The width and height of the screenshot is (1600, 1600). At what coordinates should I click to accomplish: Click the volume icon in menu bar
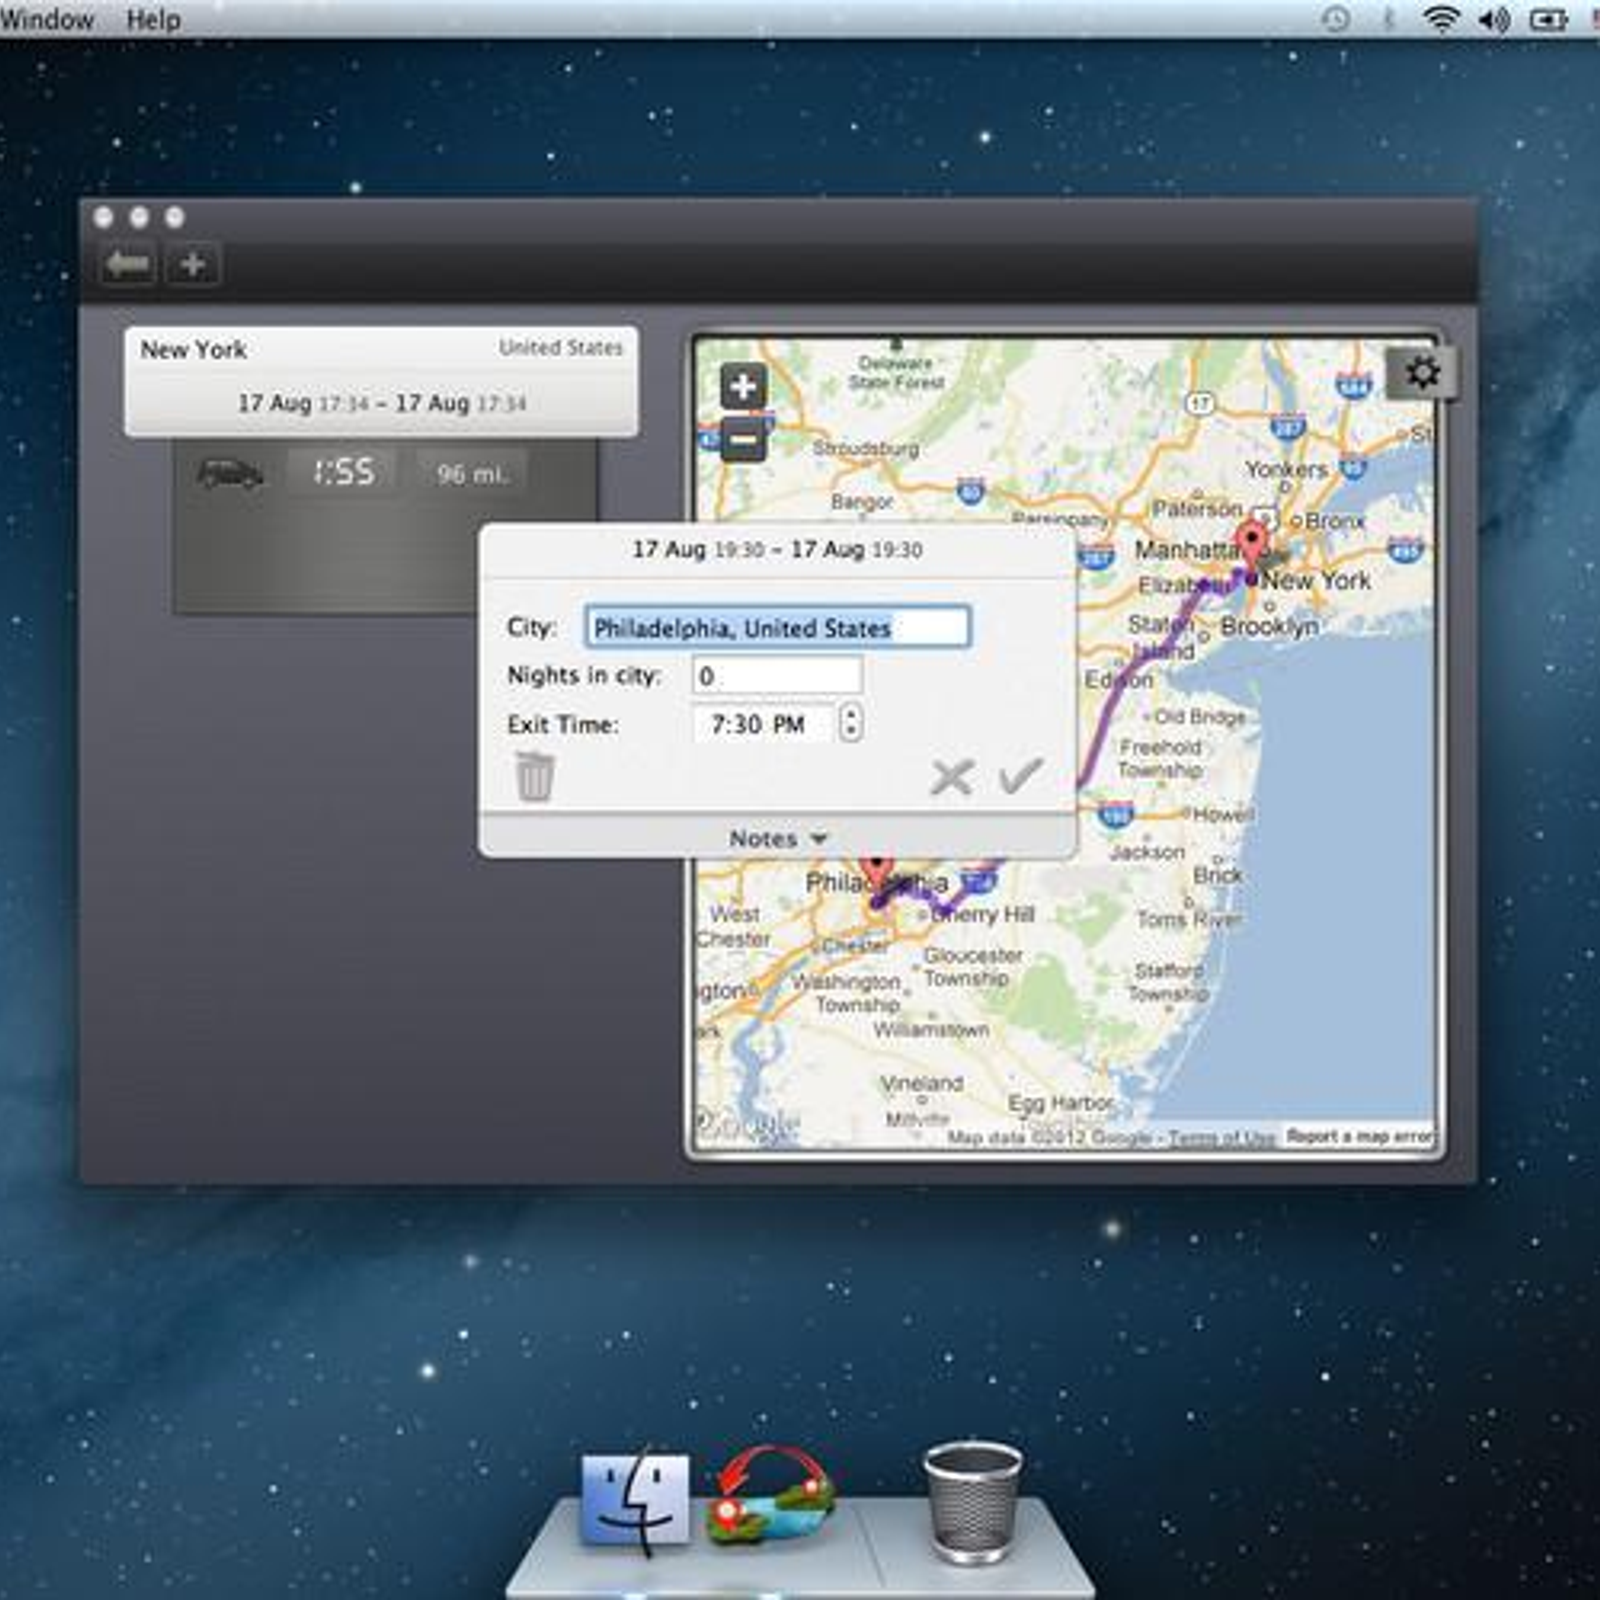(x=1494, y=19)
